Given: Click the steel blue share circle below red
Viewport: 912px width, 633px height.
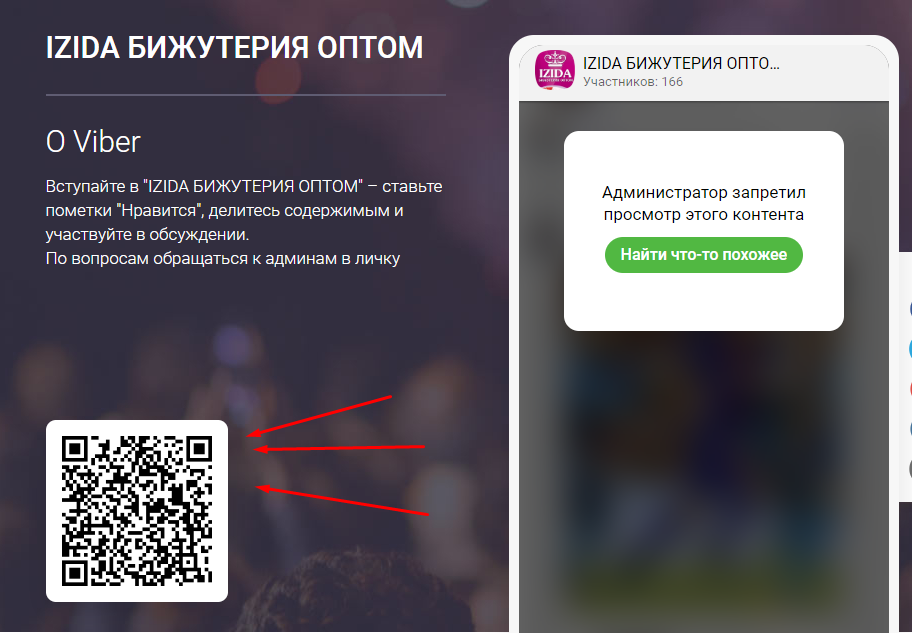Looking at the screenshot, I should coord(909,428).
